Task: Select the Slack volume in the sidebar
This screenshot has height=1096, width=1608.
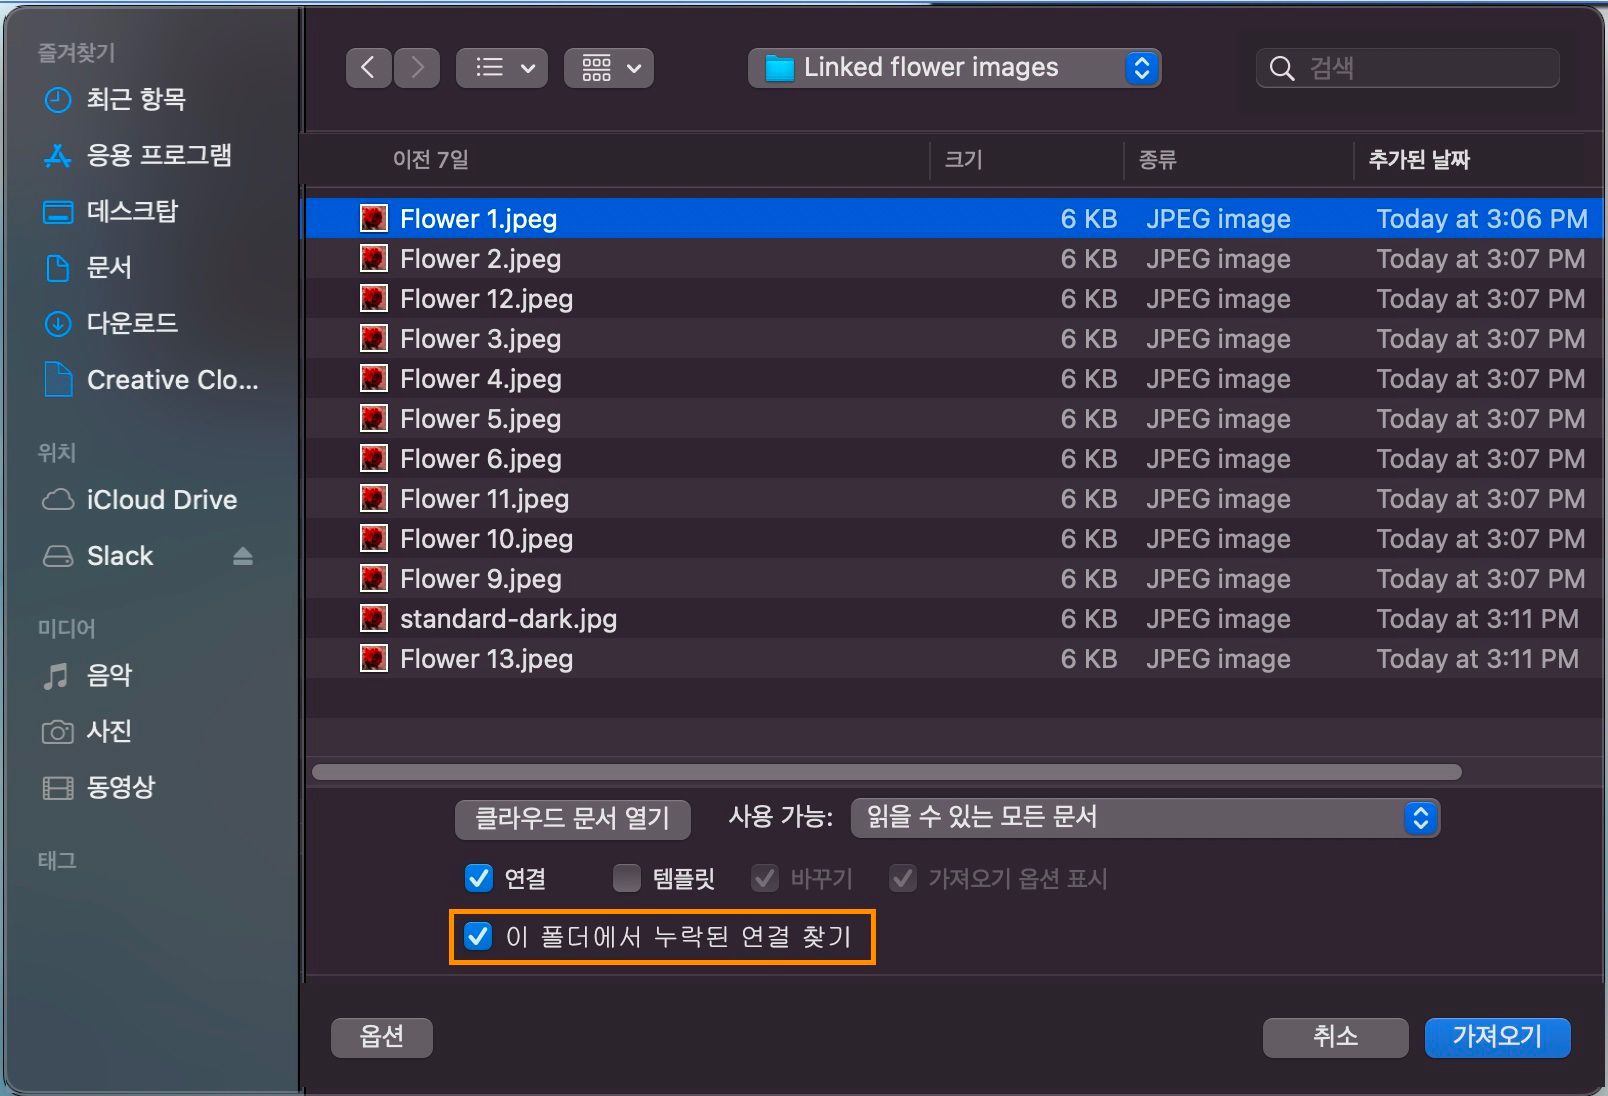Action: (98, 556)
